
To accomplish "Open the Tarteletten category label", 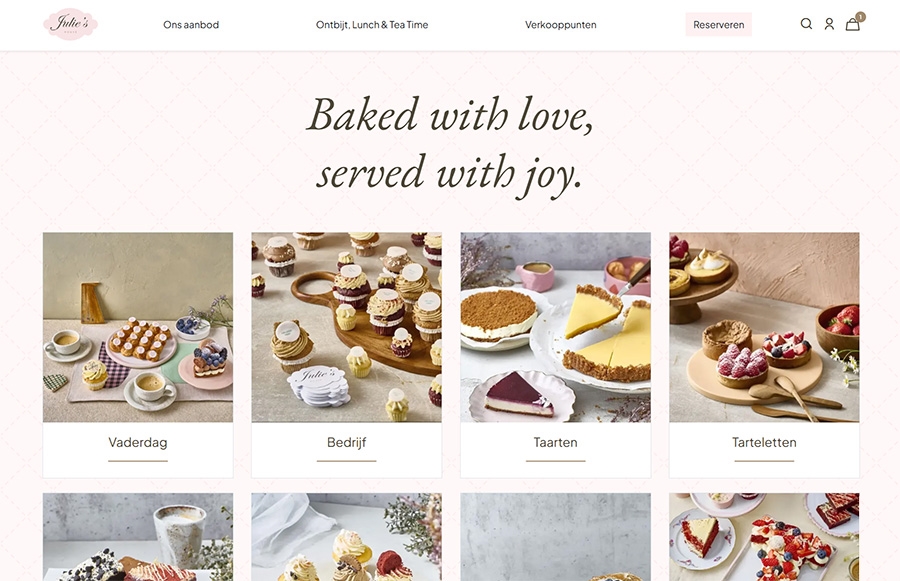I will [x=765, y=443].
